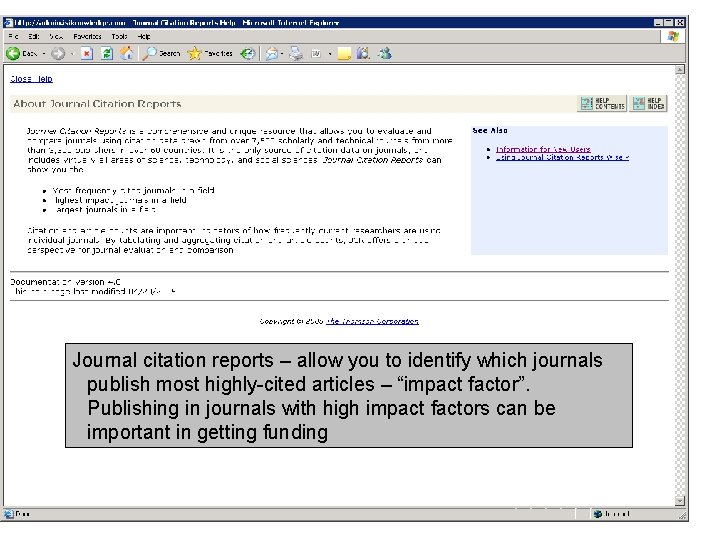Click the Close Help link

(x=31, y=79)
